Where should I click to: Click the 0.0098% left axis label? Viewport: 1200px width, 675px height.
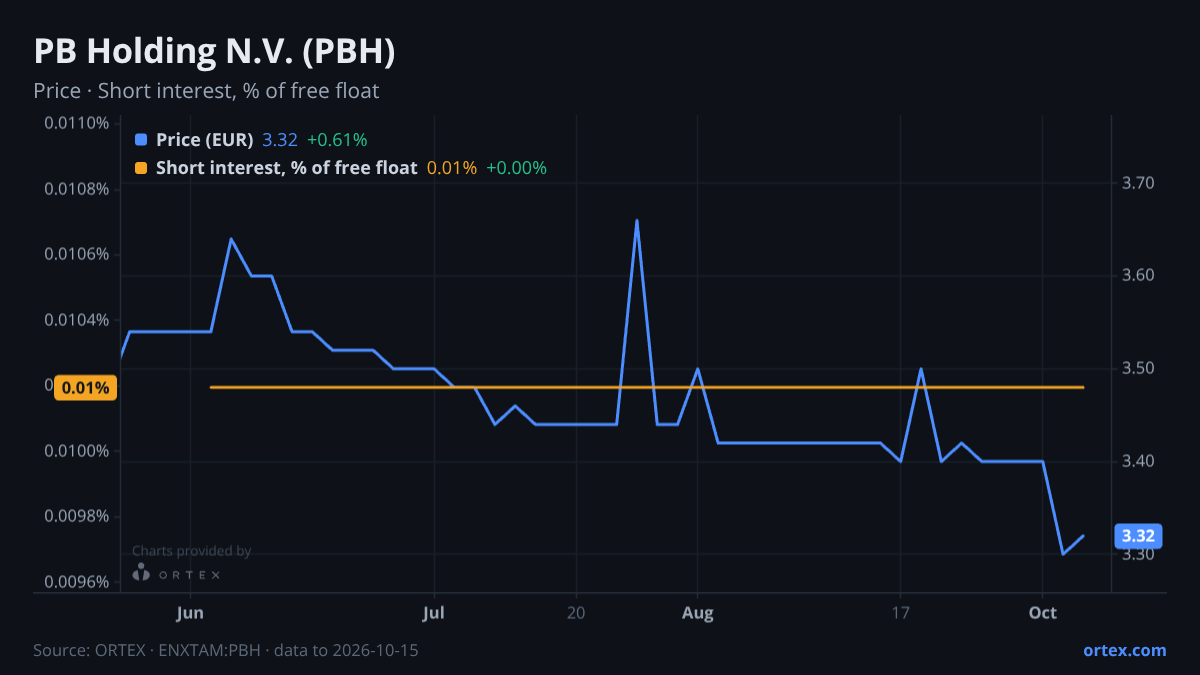click(x=77, y=517)
